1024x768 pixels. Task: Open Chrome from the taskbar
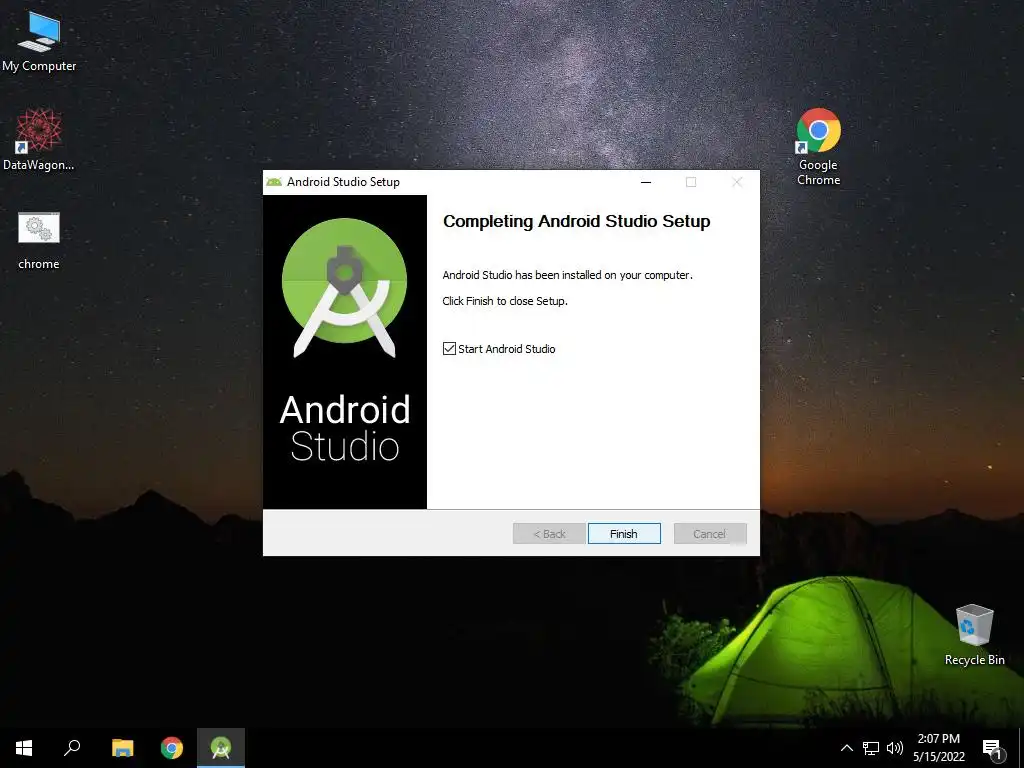[172, 748]
